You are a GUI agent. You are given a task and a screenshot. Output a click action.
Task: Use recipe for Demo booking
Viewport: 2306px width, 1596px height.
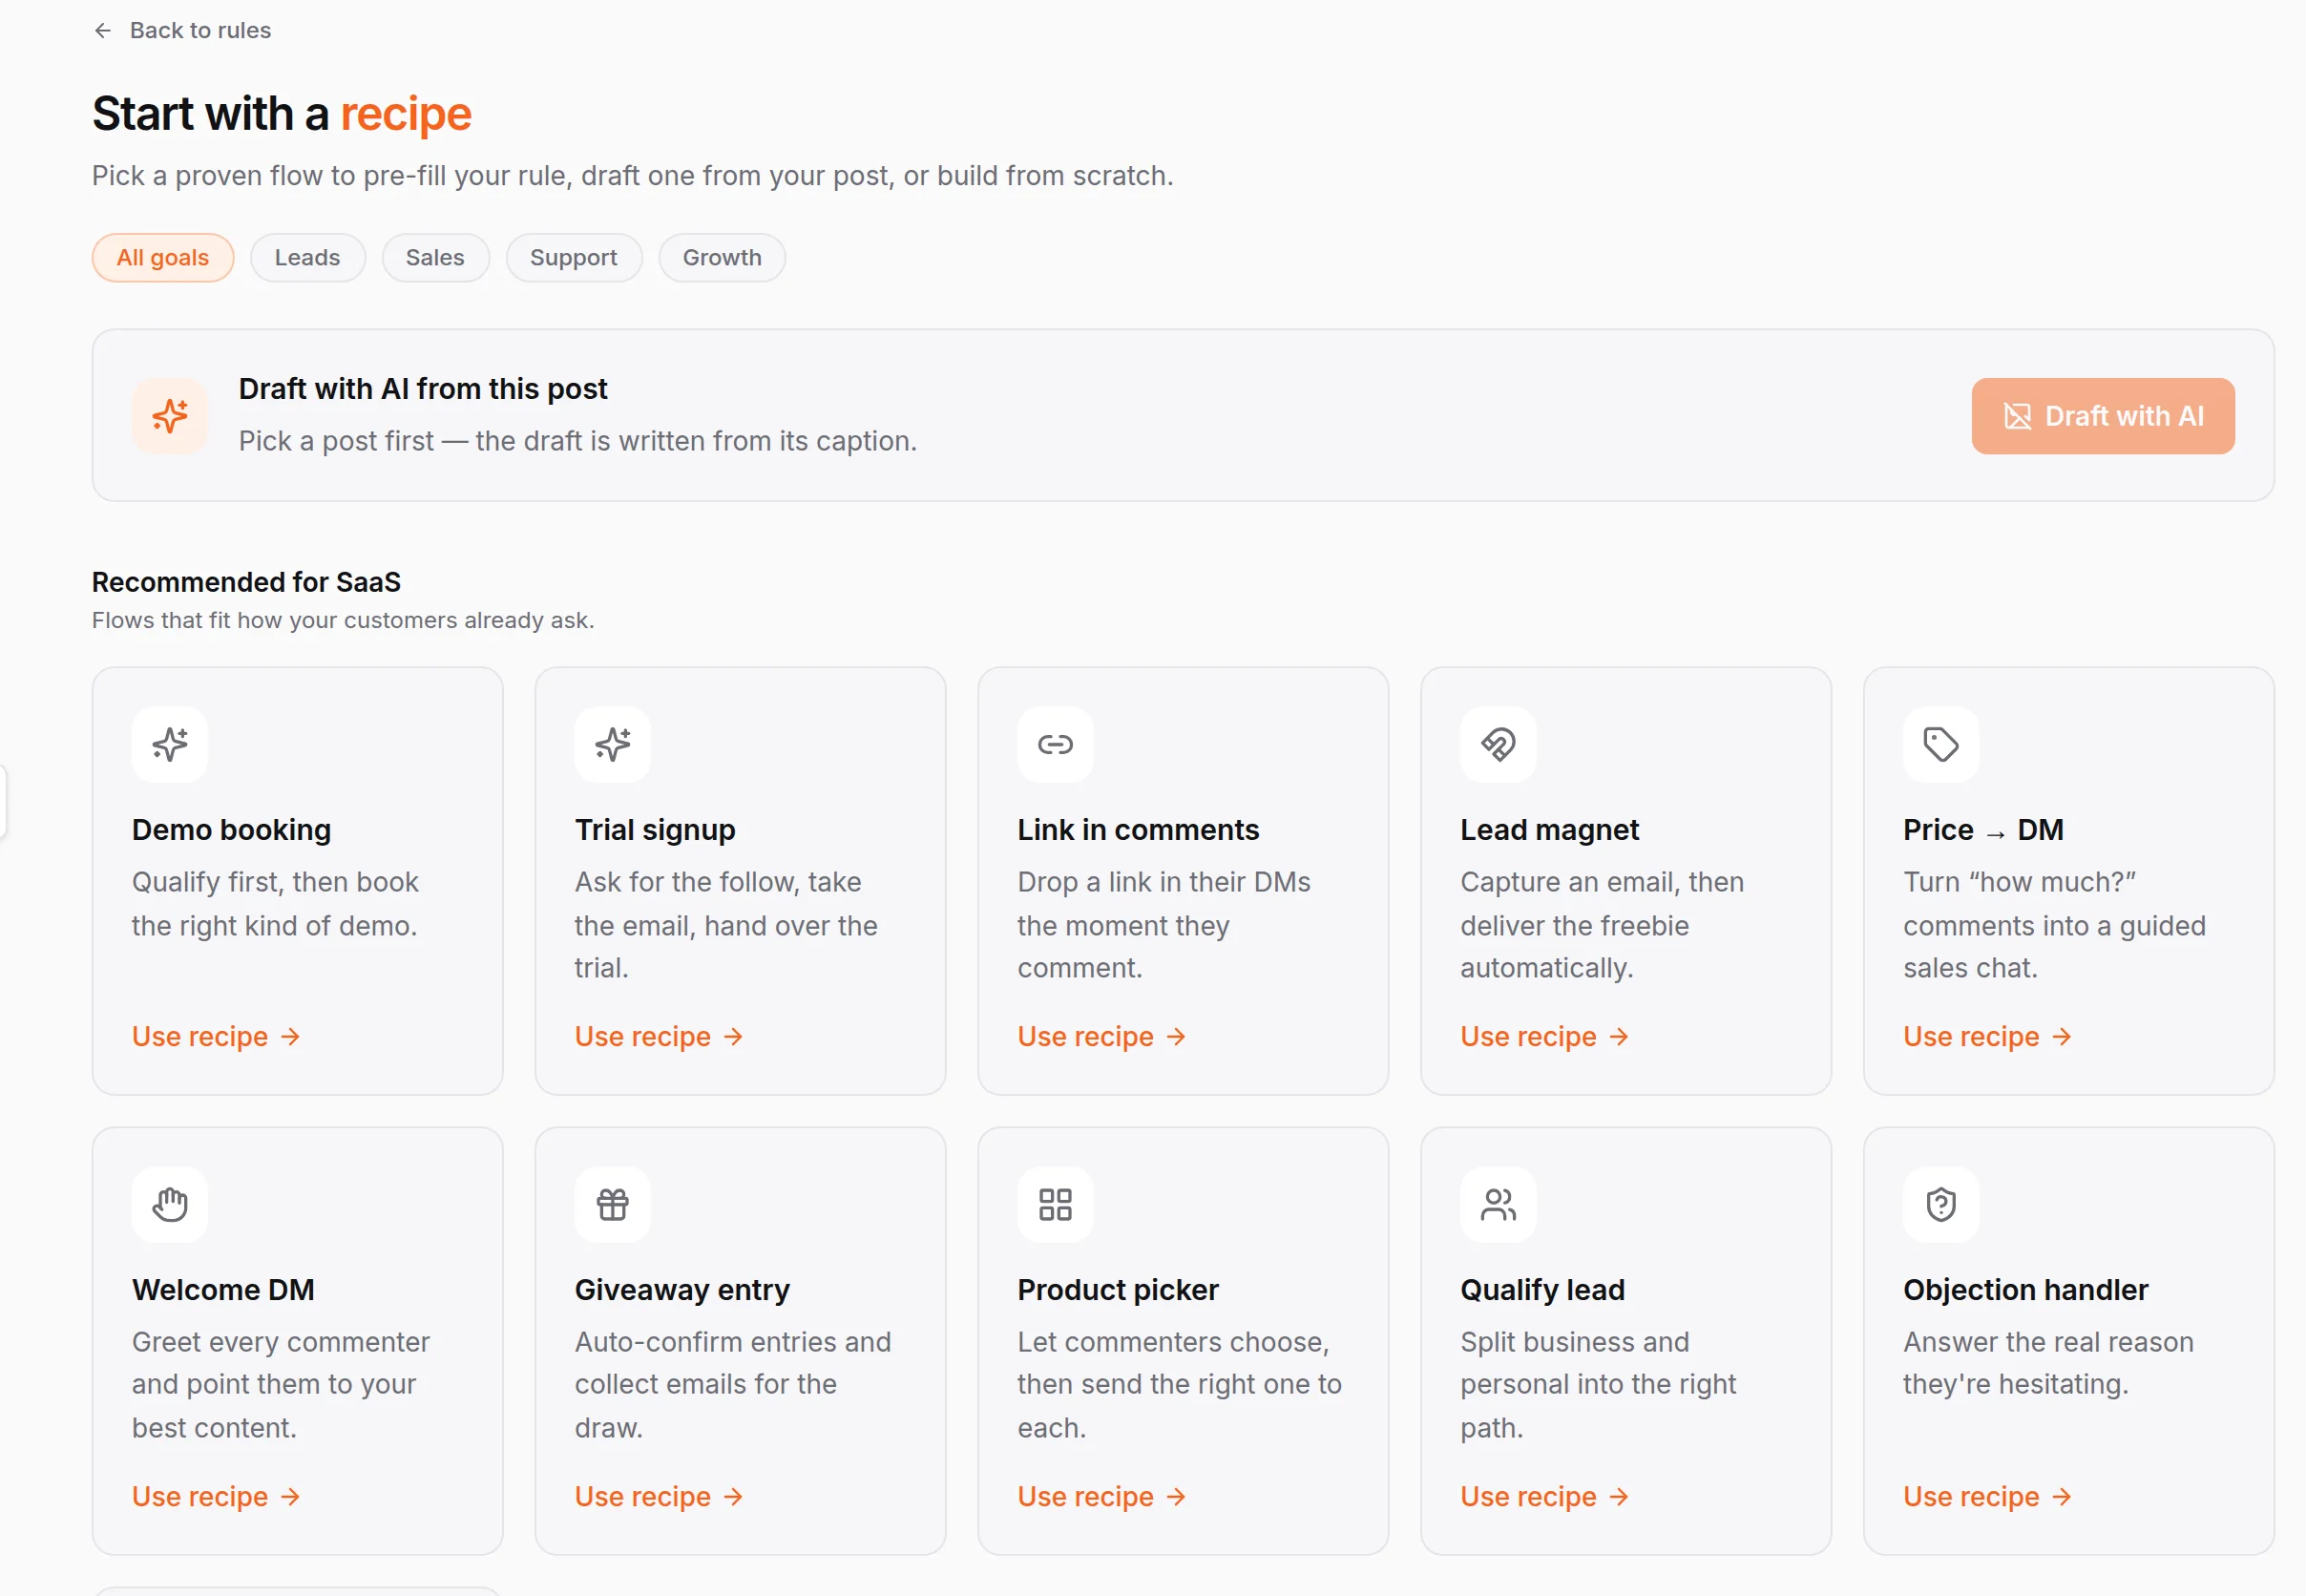click(x=216, y=1036)
